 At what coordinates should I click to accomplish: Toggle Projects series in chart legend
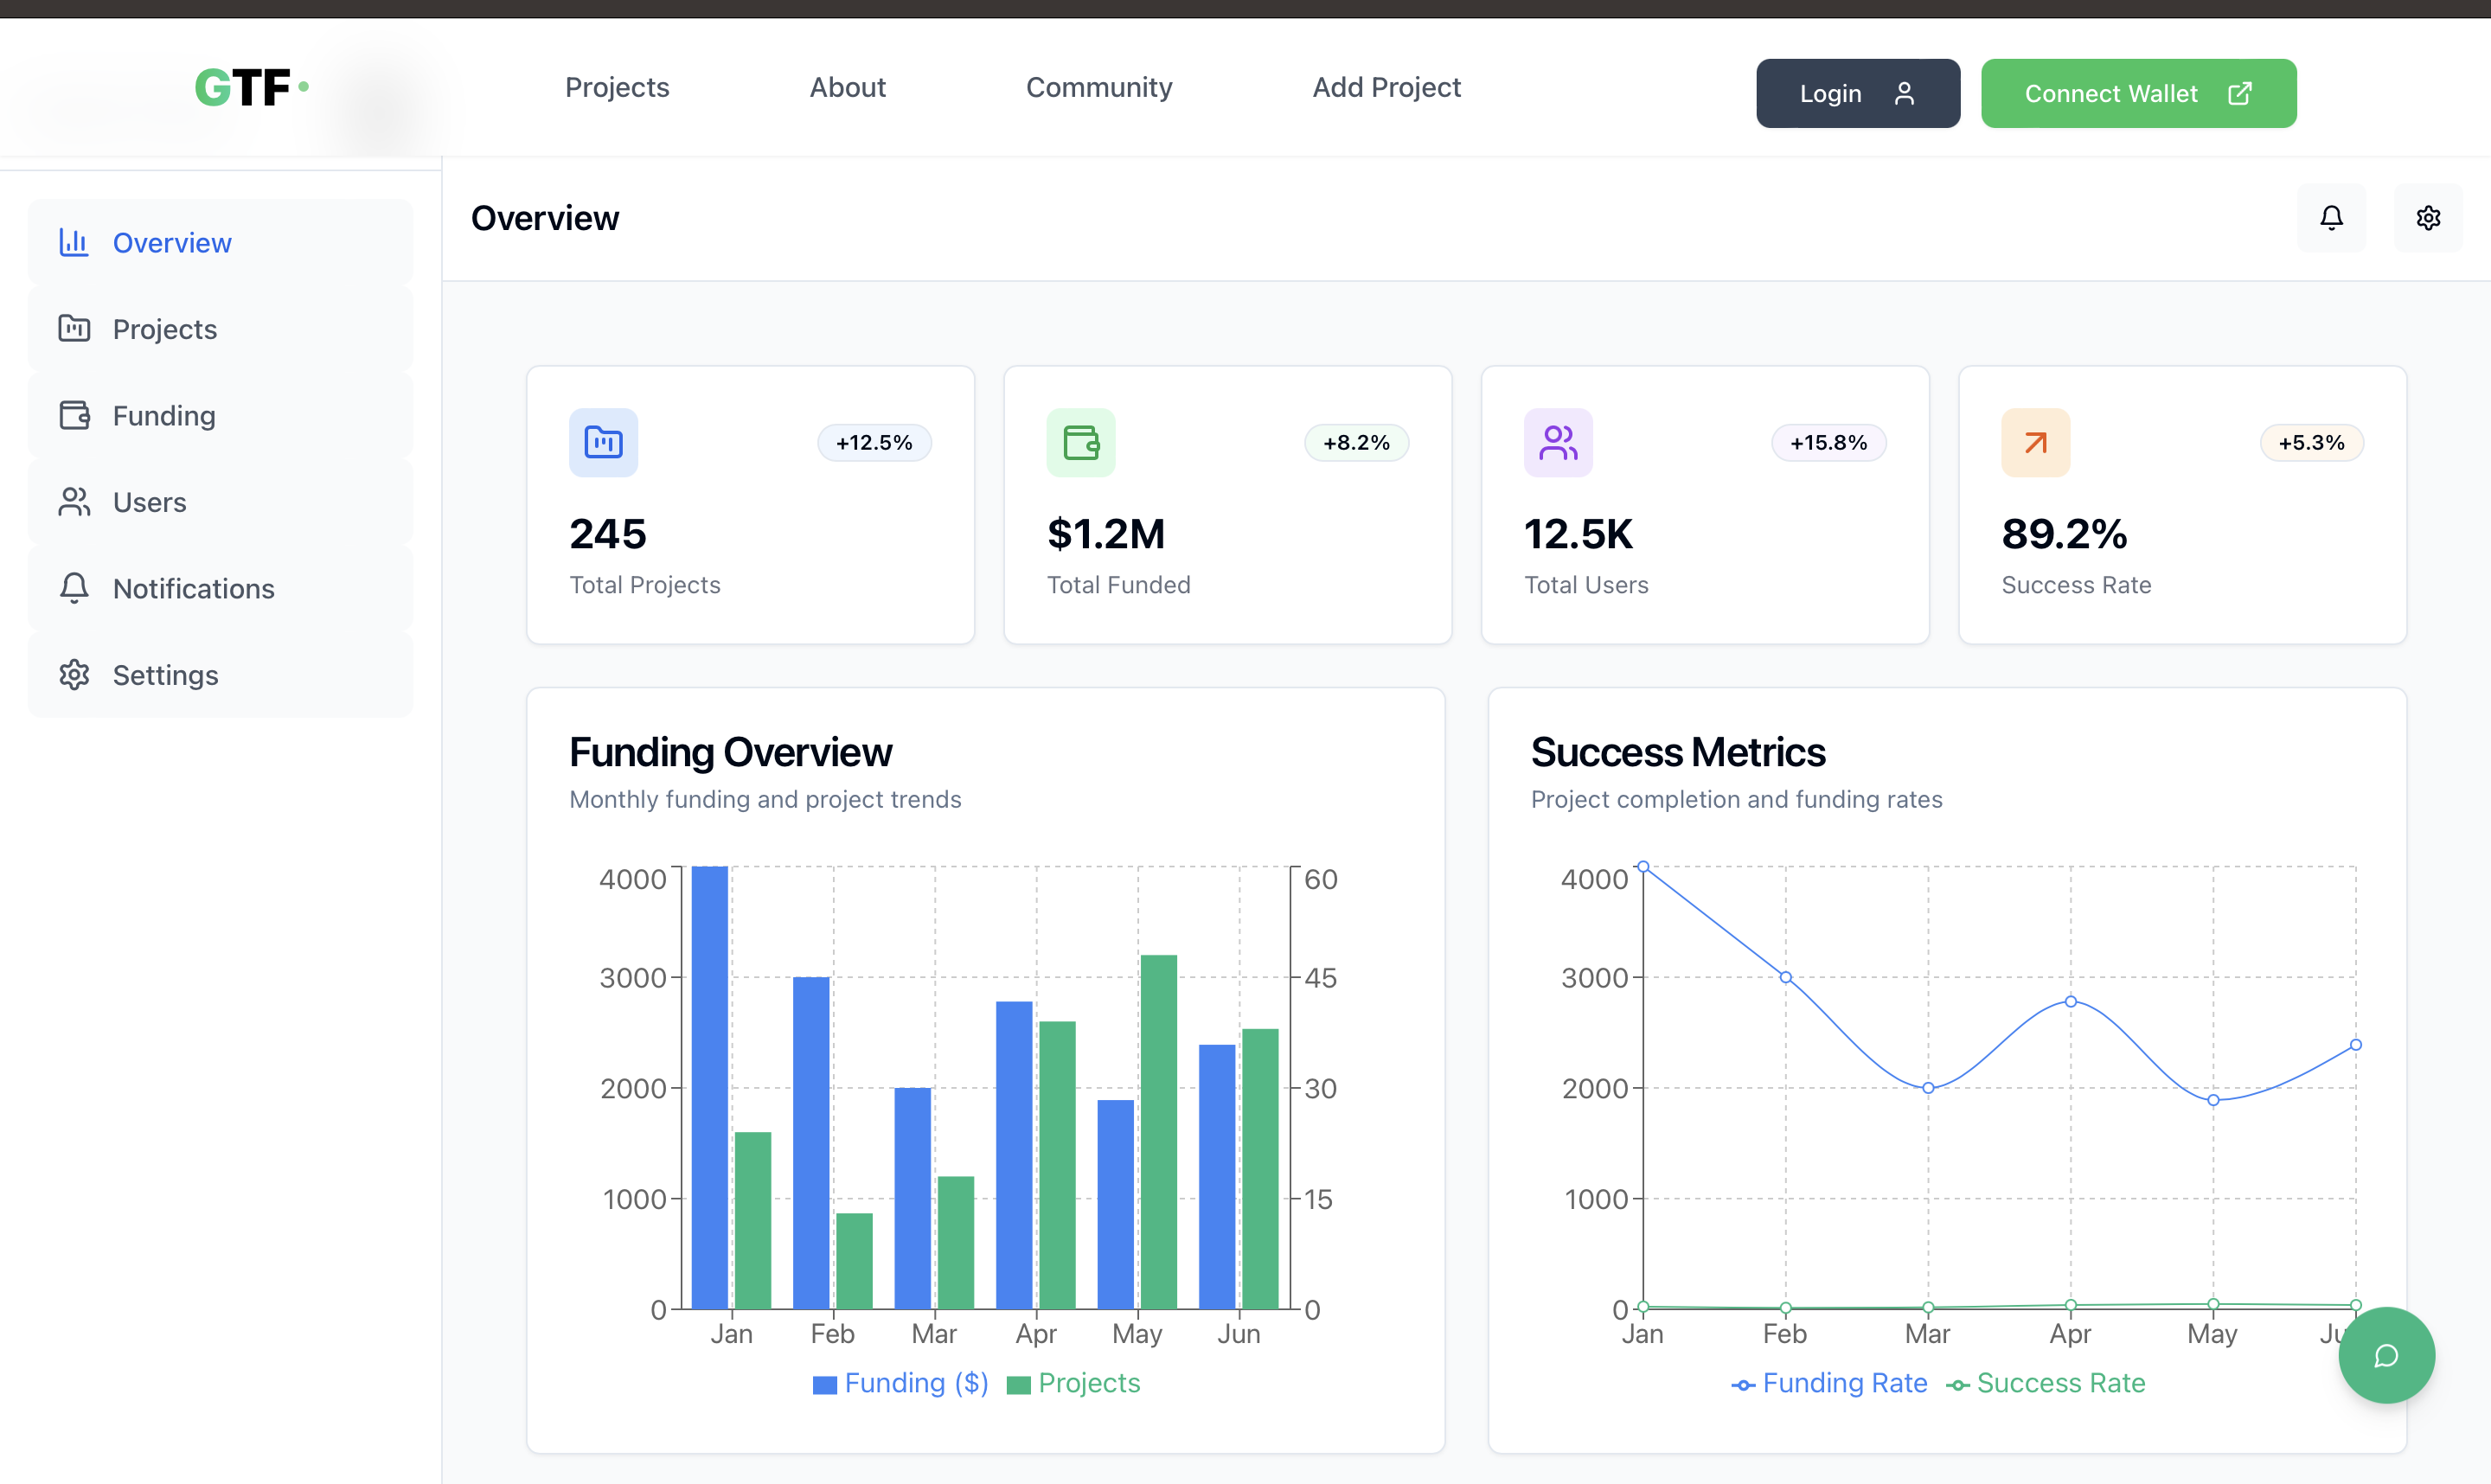1074,1383
